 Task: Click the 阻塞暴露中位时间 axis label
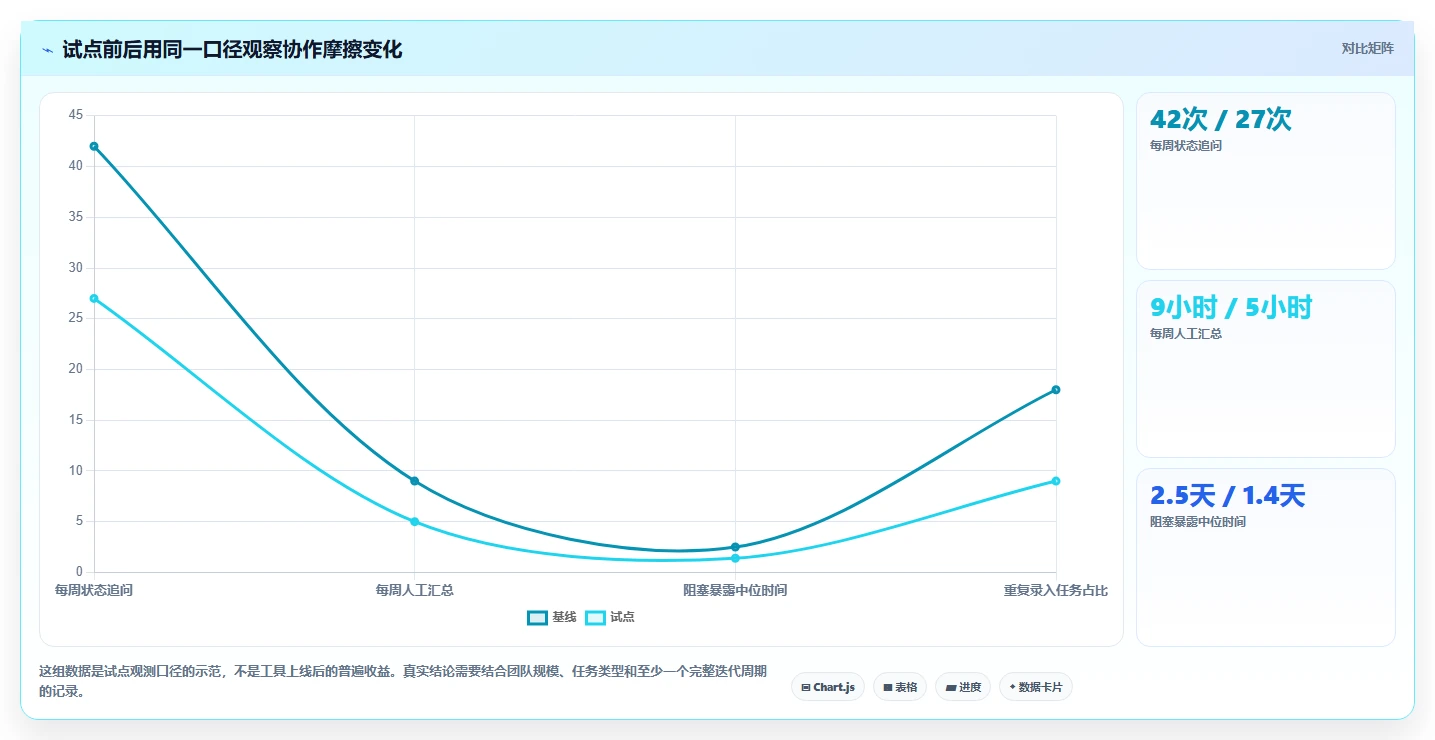coord(735,590)
